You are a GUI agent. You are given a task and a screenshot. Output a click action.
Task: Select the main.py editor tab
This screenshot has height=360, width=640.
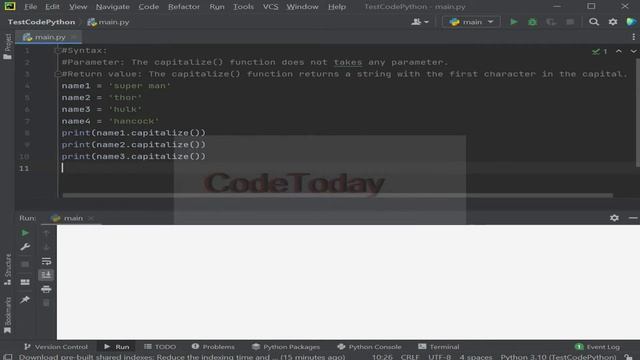tap(49, 37)
